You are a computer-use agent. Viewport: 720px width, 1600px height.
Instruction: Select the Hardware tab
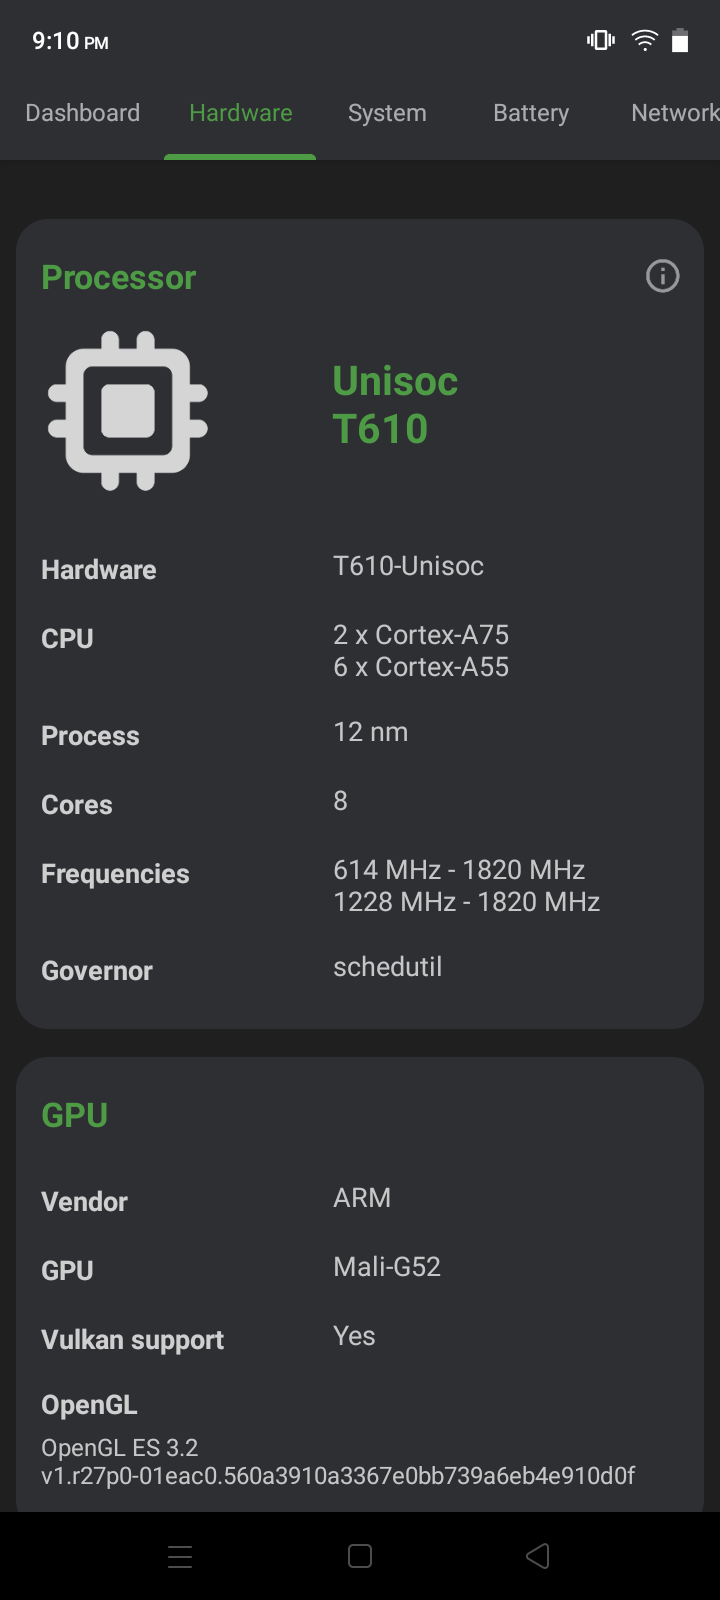pyautogui.click(x=240, y=113)
